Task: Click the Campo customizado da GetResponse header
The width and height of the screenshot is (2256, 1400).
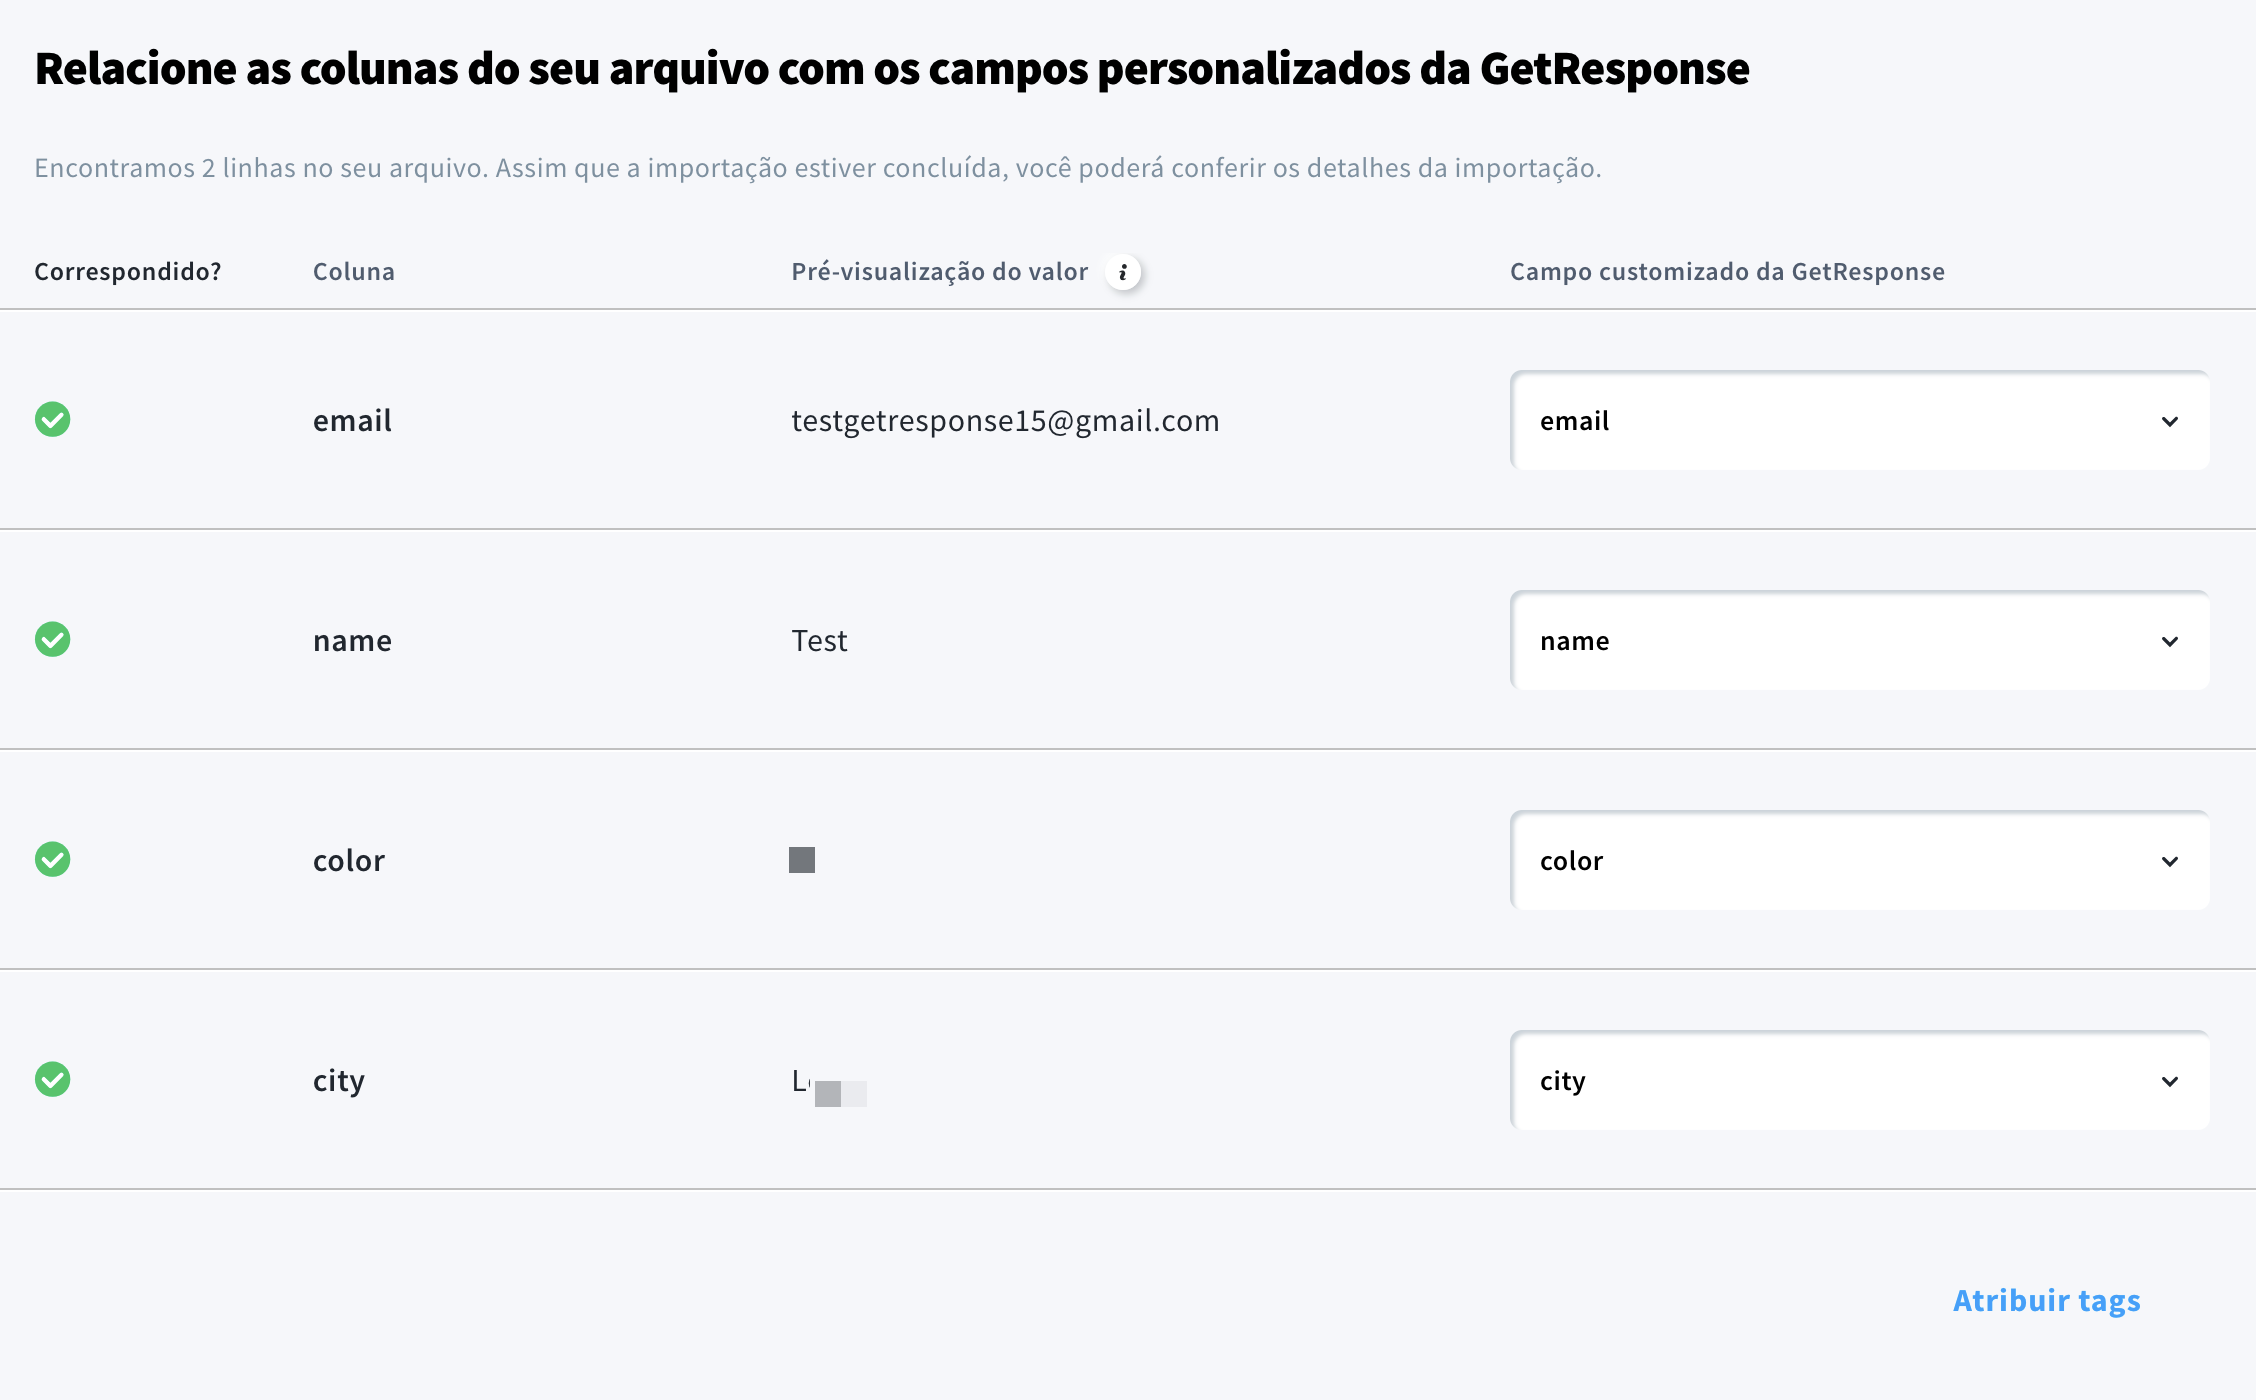Action: click(1727, 272)
